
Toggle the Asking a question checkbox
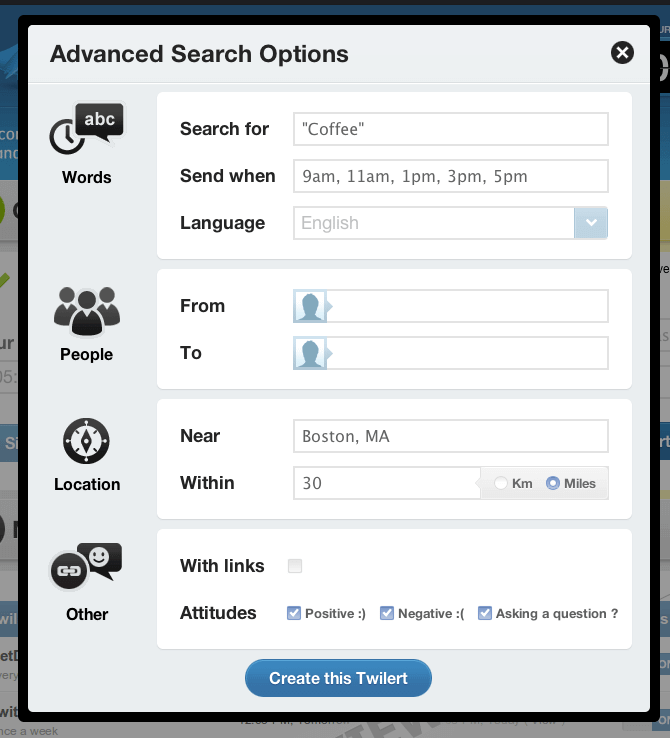485,613
